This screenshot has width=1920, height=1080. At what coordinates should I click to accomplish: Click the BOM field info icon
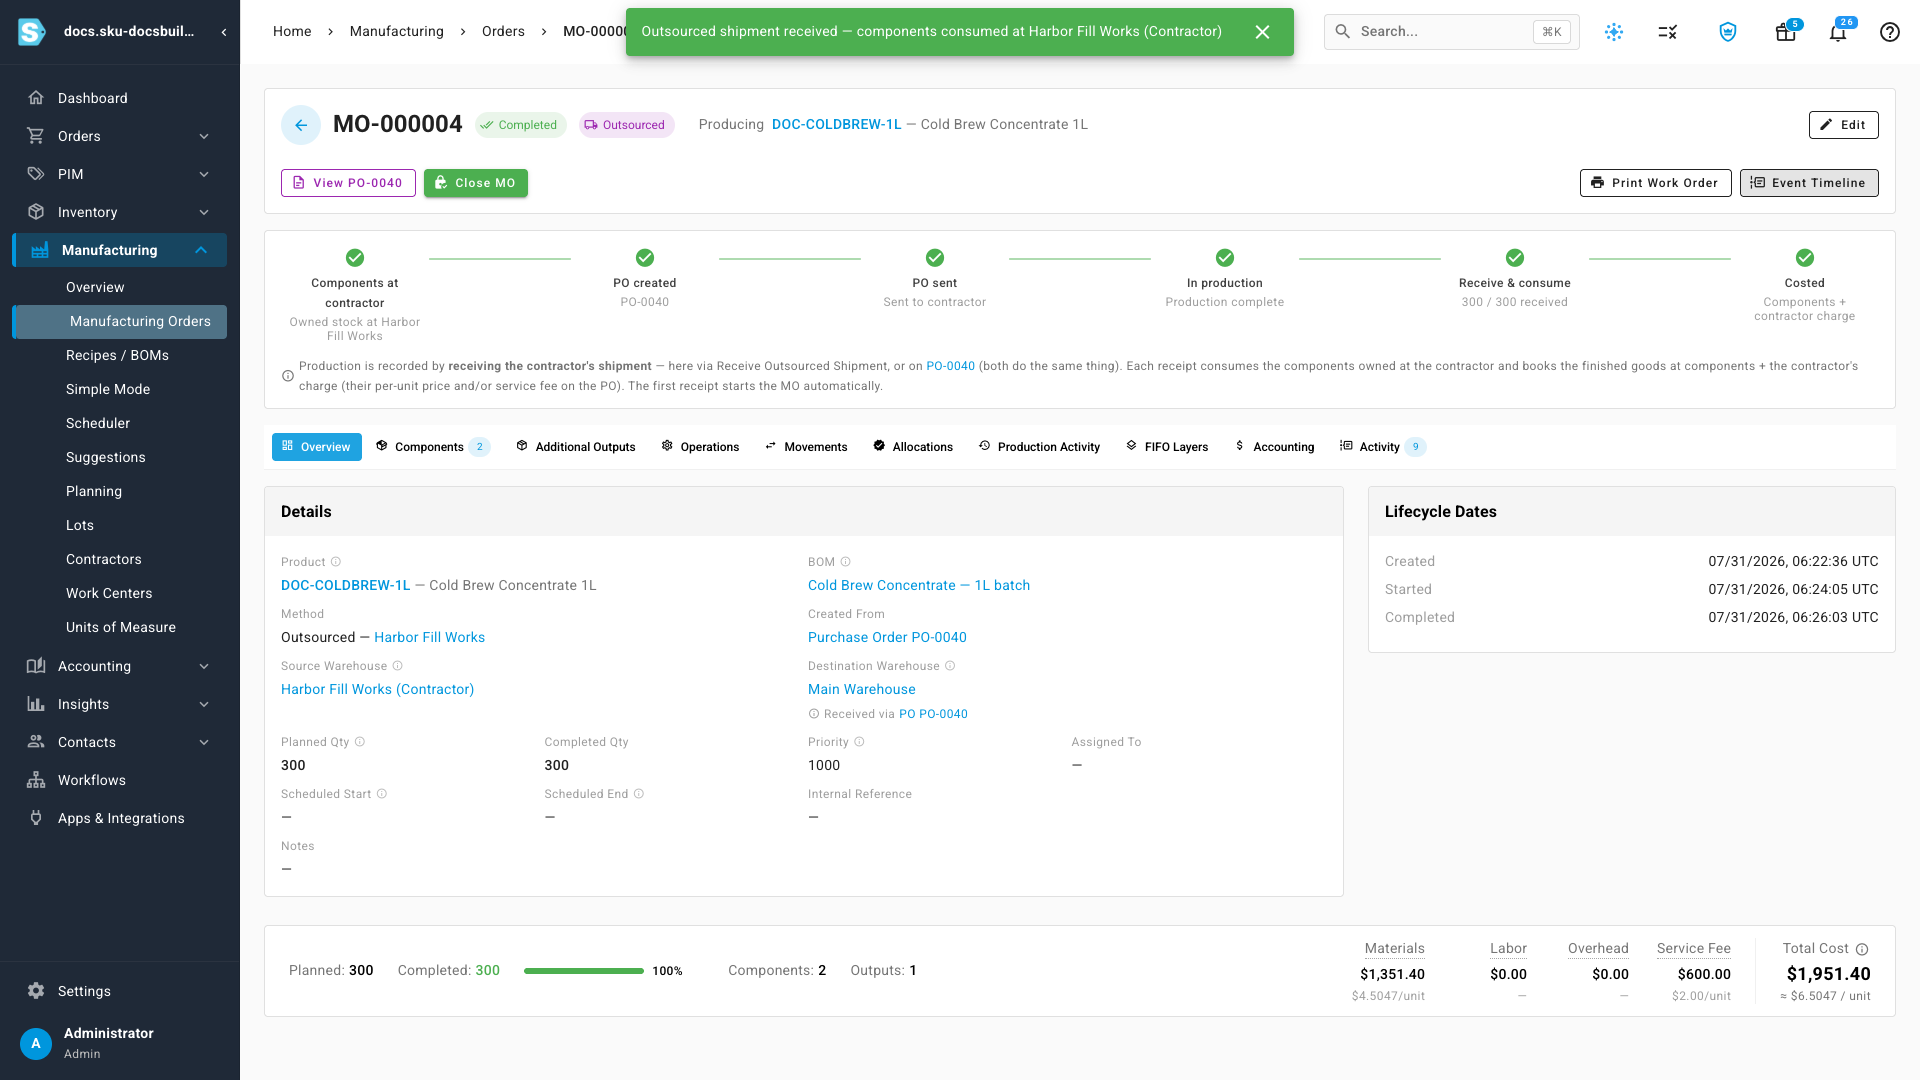tap(845, 562)
